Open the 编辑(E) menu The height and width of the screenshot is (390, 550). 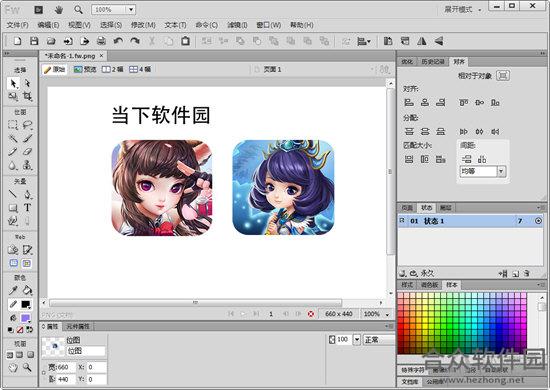coord(48,25)
